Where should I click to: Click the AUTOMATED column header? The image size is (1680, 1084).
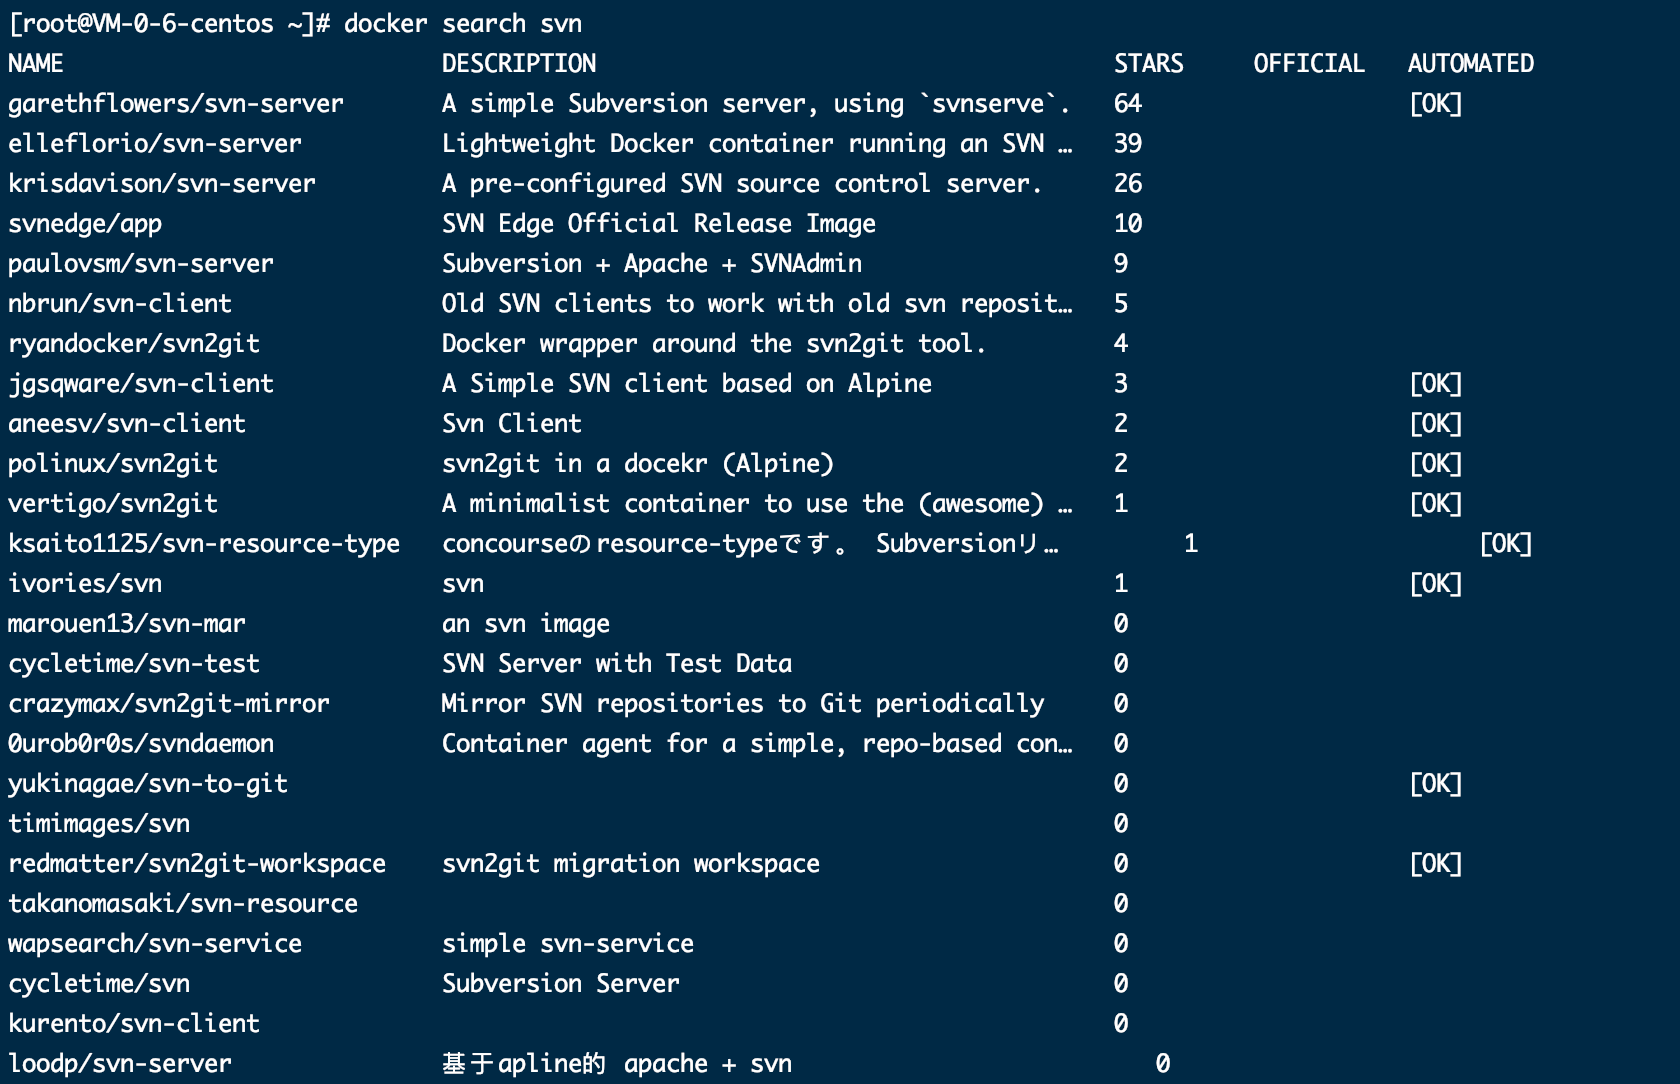point(1470,64)
